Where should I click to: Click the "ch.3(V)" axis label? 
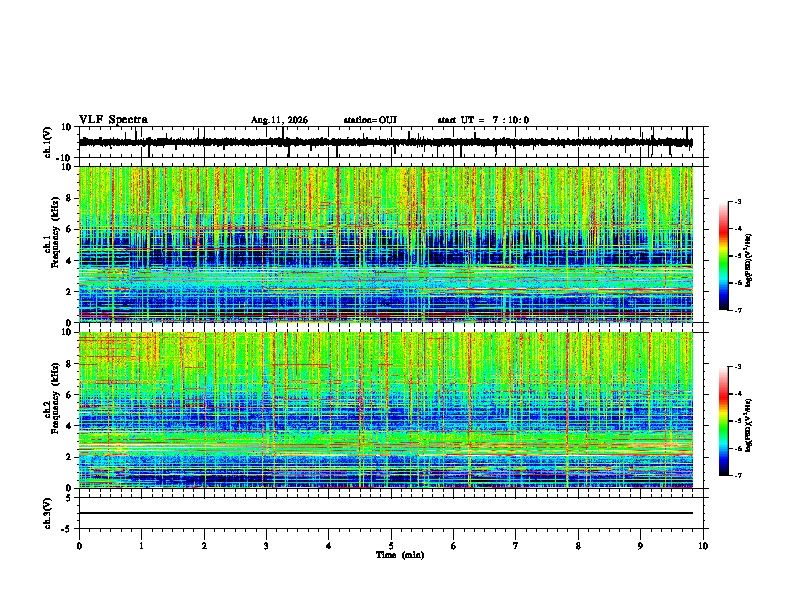(48, 513)
